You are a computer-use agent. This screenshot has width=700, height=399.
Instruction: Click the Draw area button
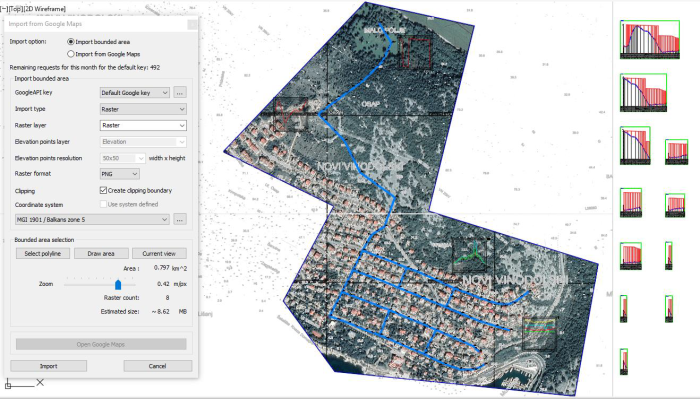(101, 254)
